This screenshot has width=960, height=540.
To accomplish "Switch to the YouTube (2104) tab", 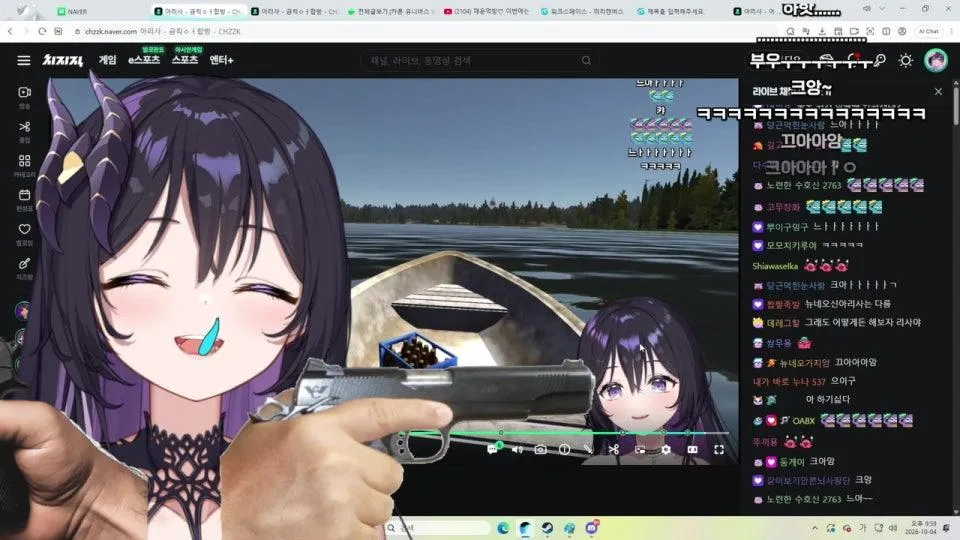I will pyautogui.click(x=487, y=11).
